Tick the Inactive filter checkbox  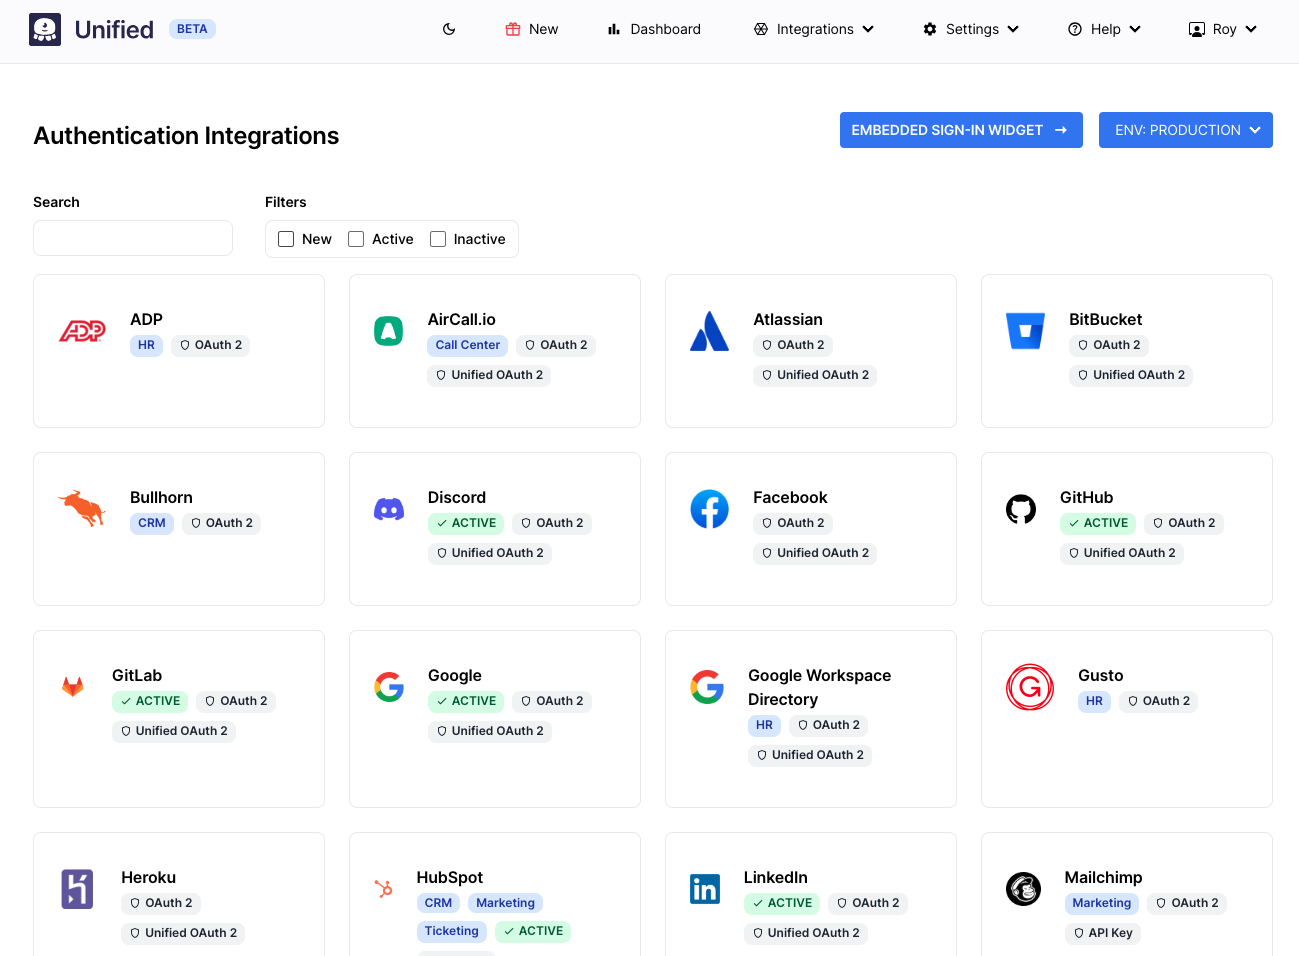coord(438,239)
